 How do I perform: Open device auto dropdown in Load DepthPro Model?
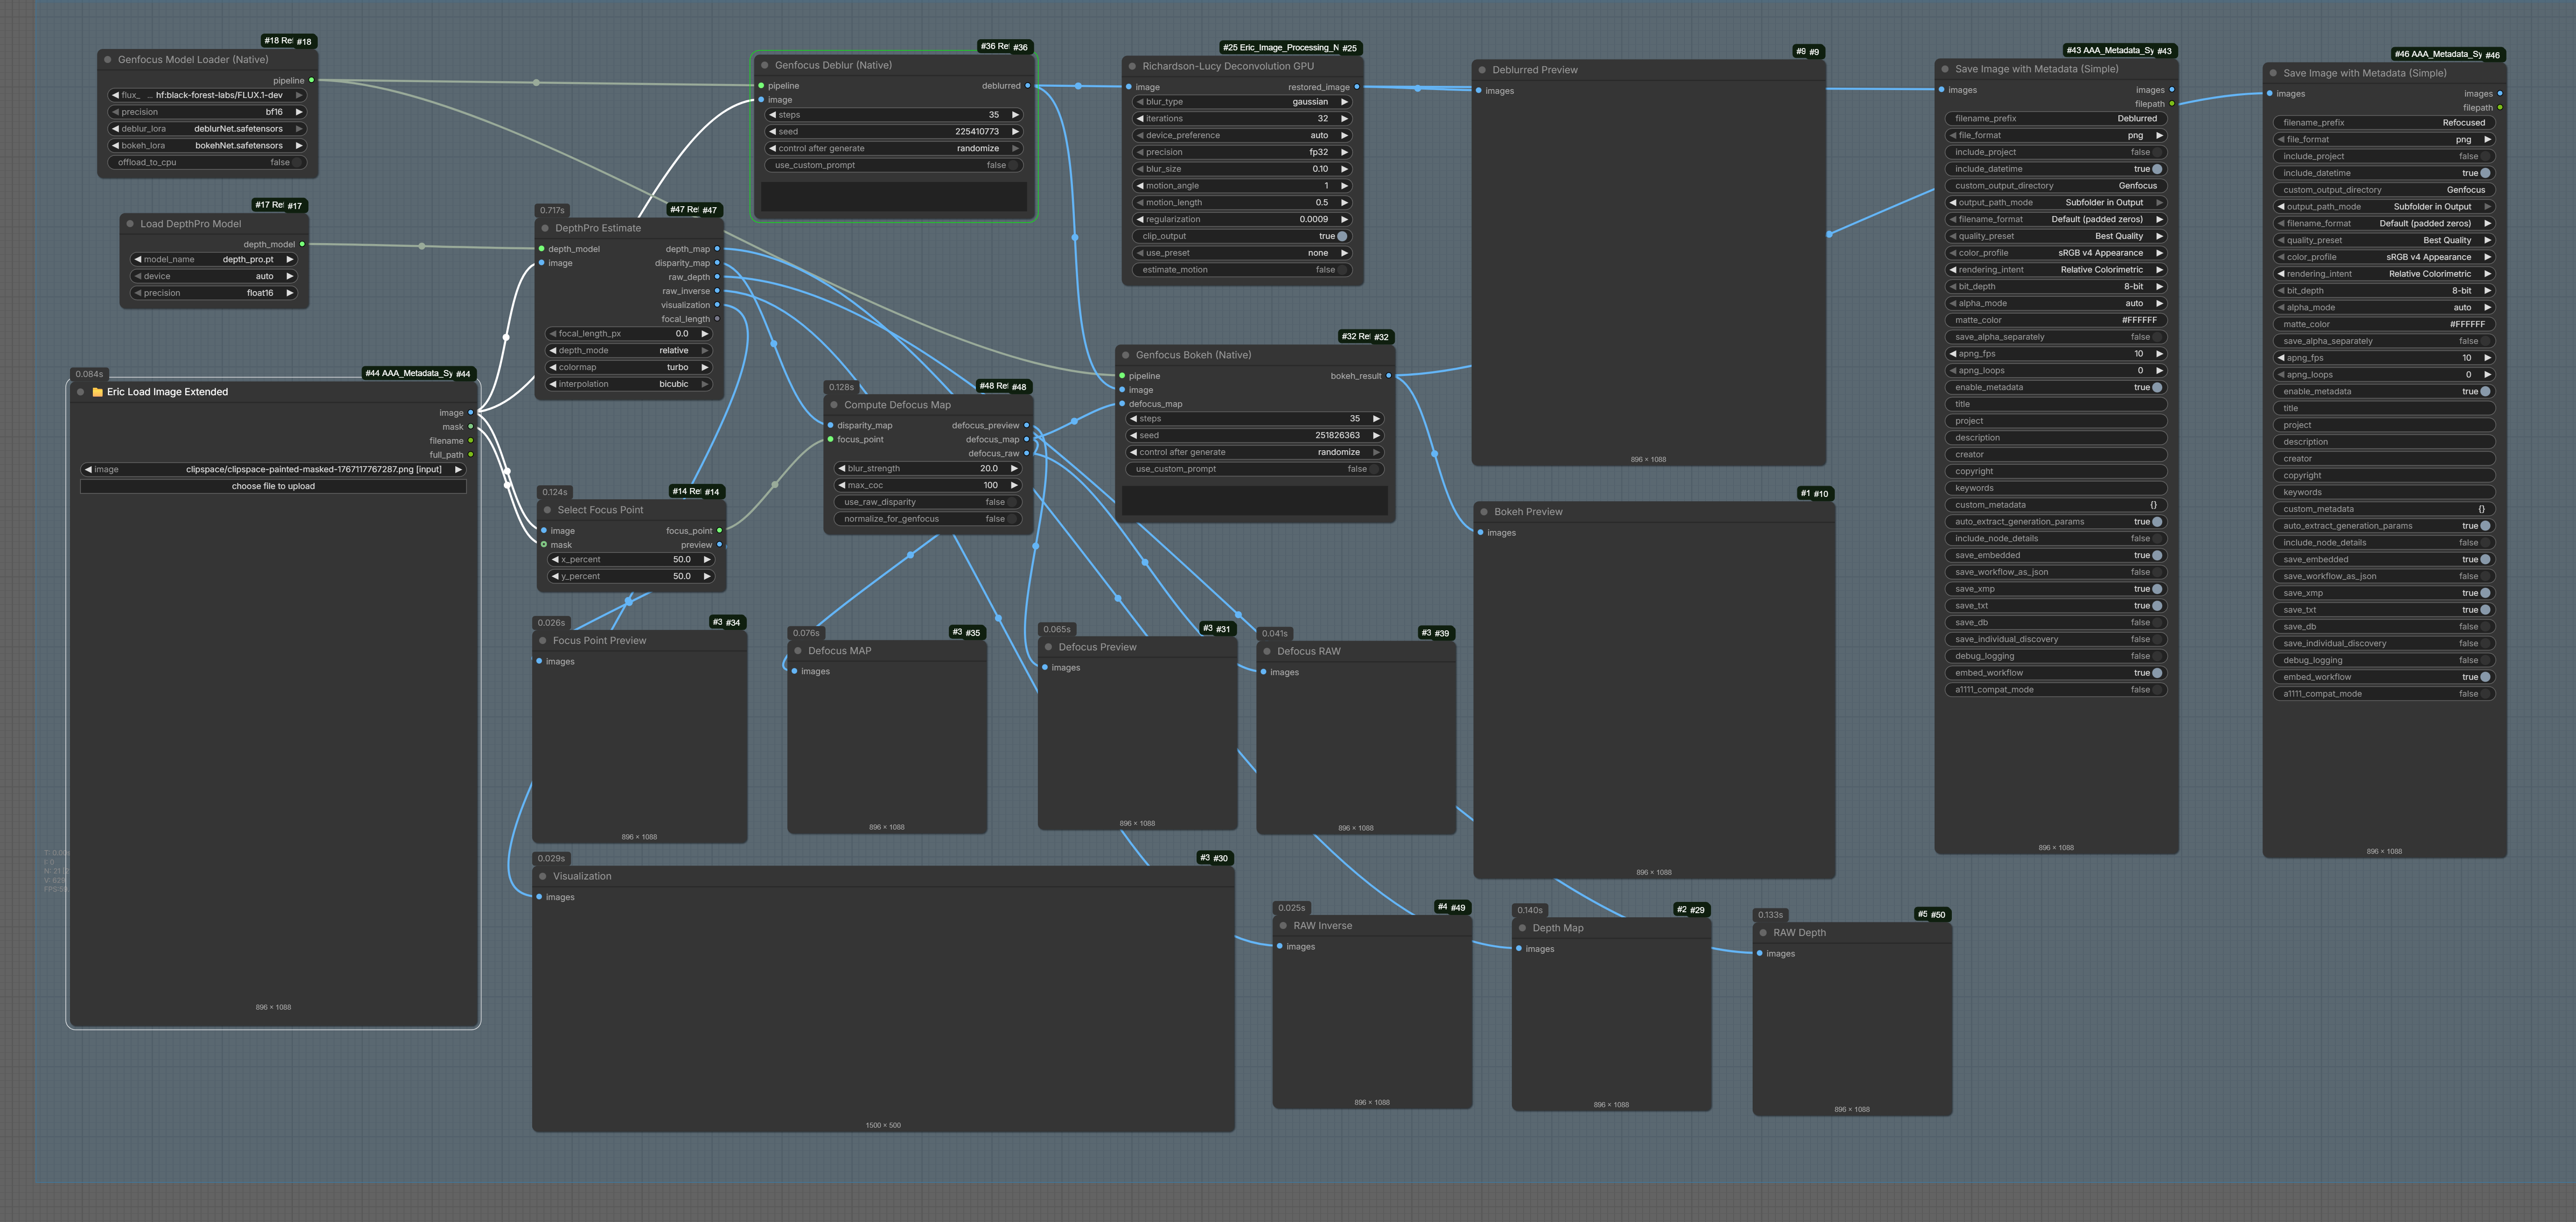point(214,276)
